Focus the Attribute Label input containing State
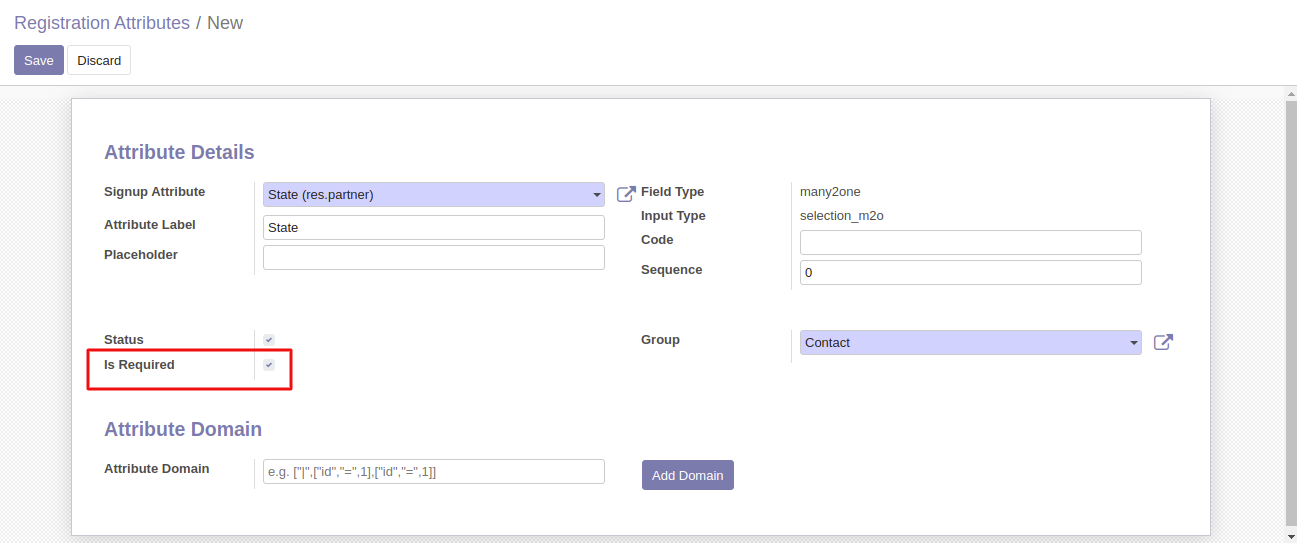1297x543 pixels. point(433,227)
